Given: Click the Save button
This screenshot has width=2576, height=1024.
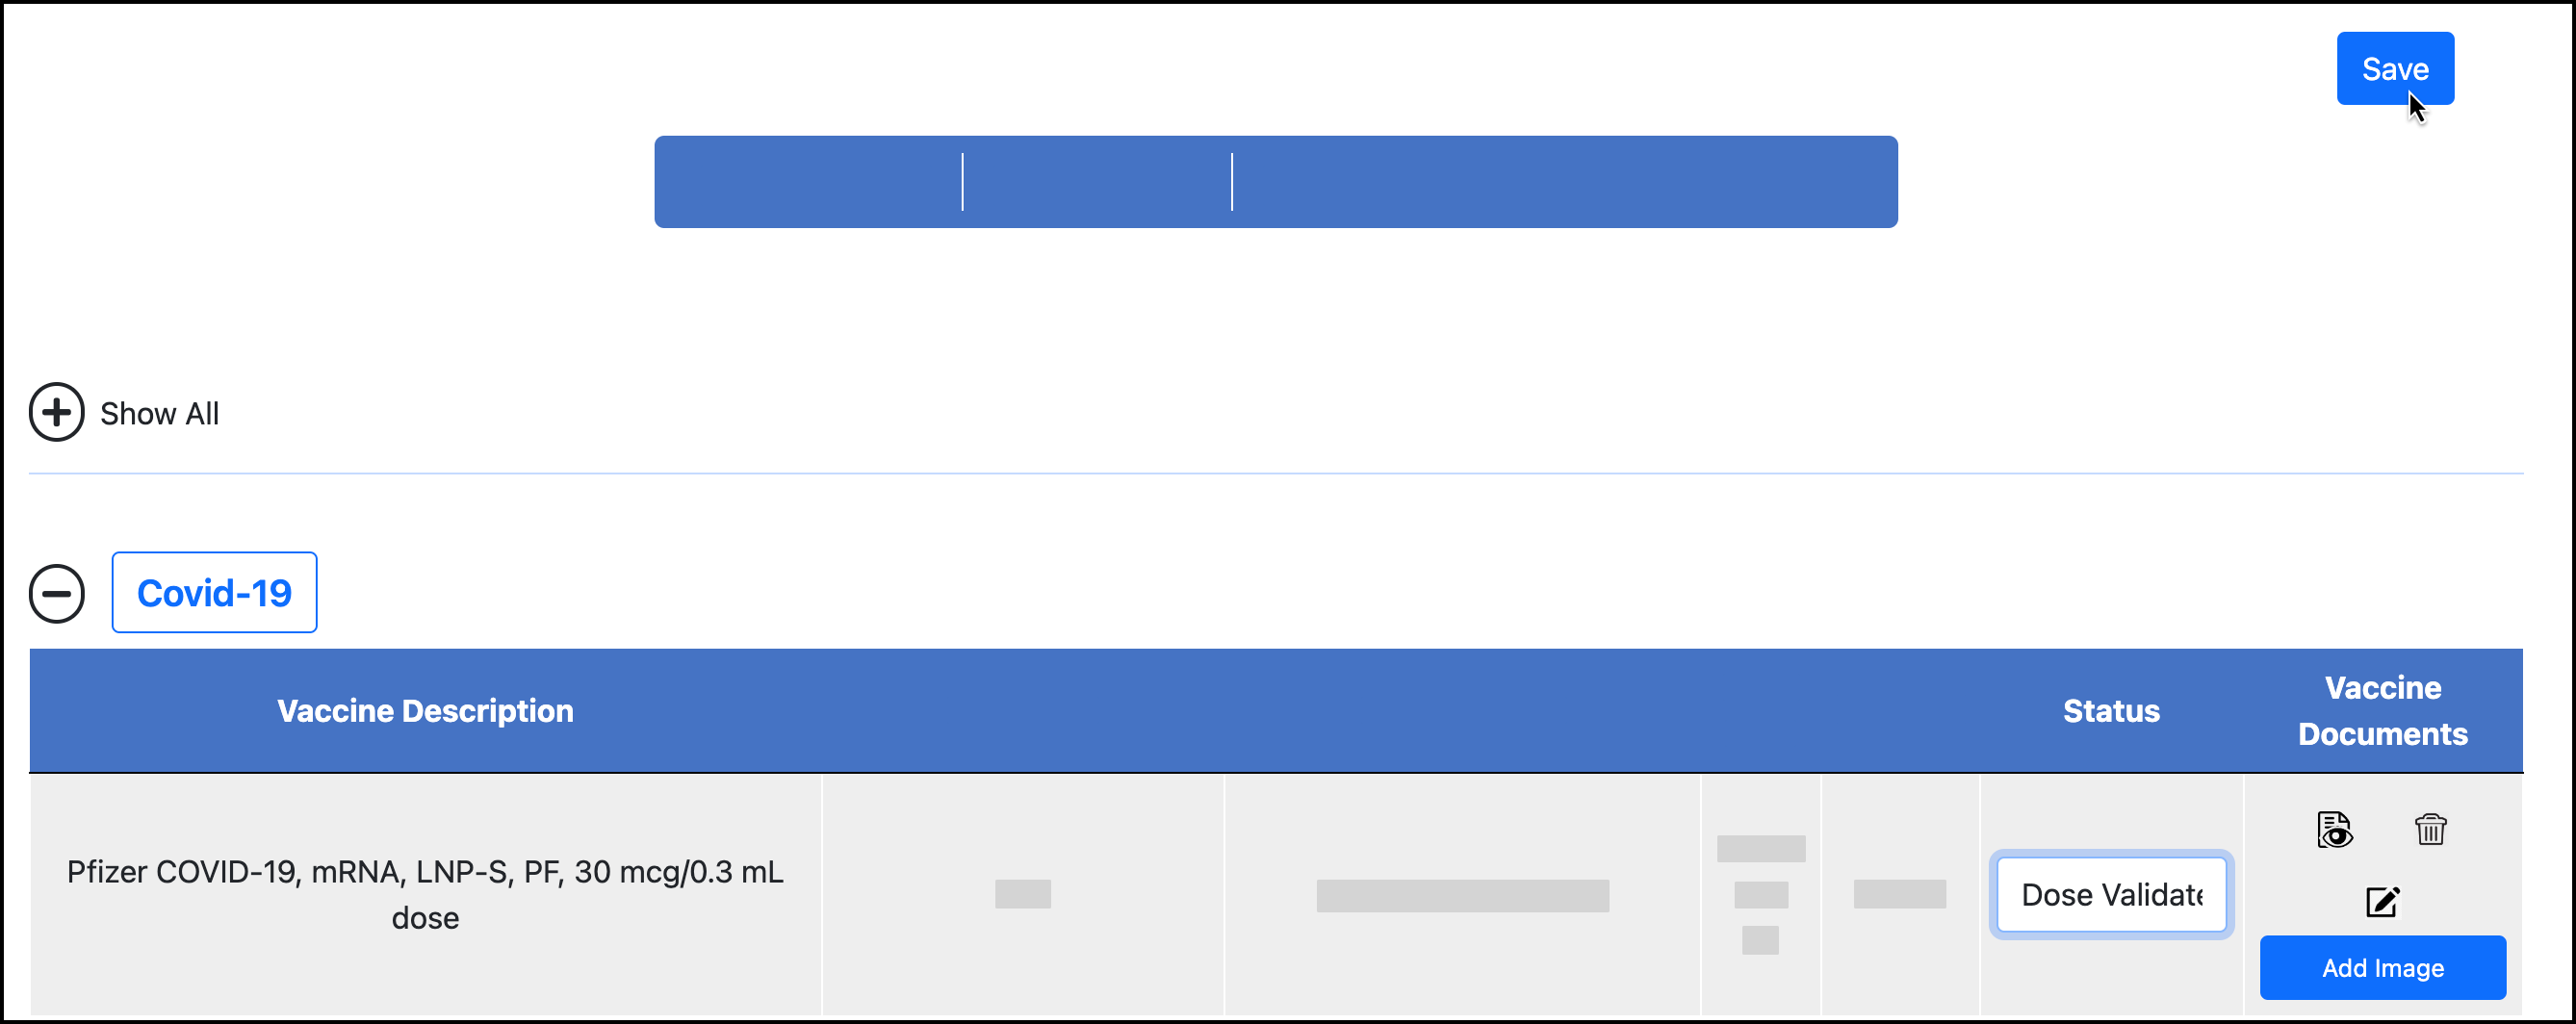Looking at the screenshot, I should [2394, 69].
